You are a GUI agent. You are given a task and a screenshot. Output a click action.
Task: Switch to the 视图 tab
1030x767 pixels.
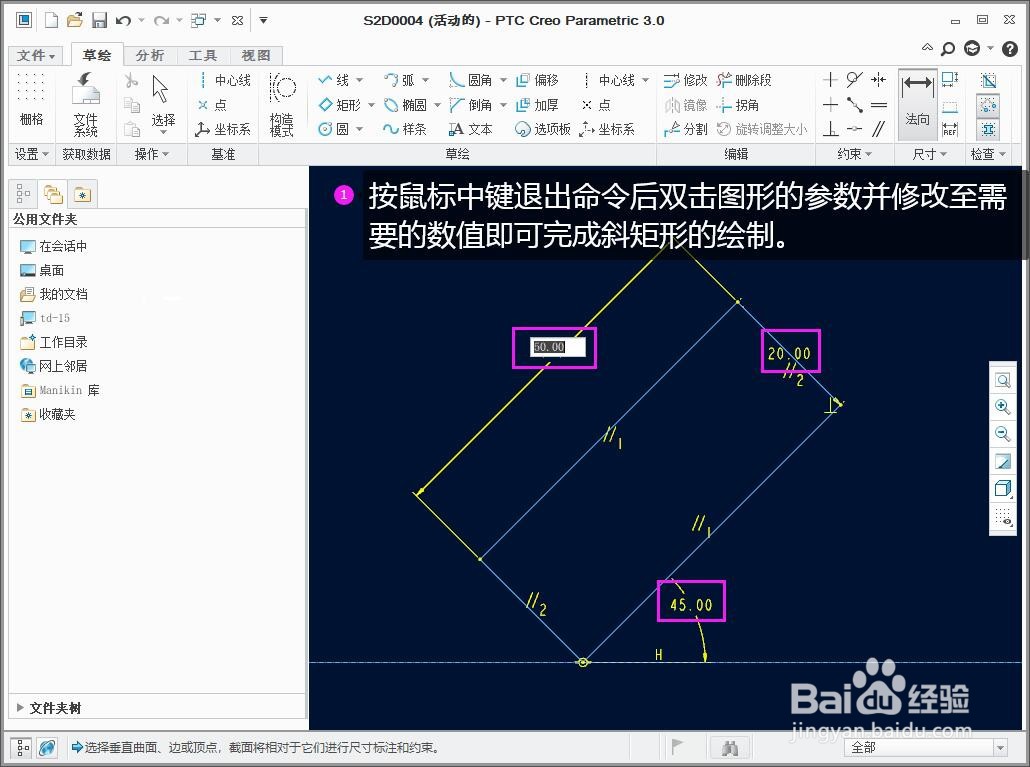pyautogui.click(x=256, y=55)
